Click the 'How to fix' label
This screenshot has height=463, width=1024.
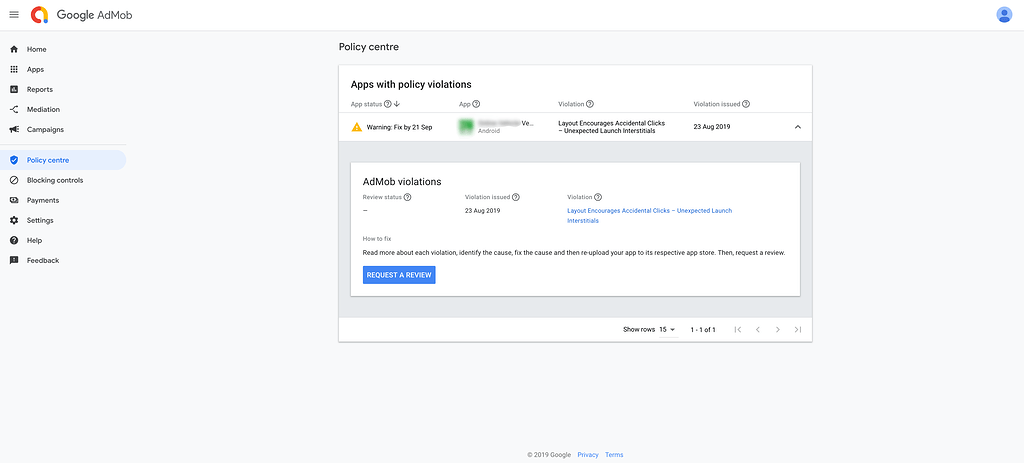(377, 239)
